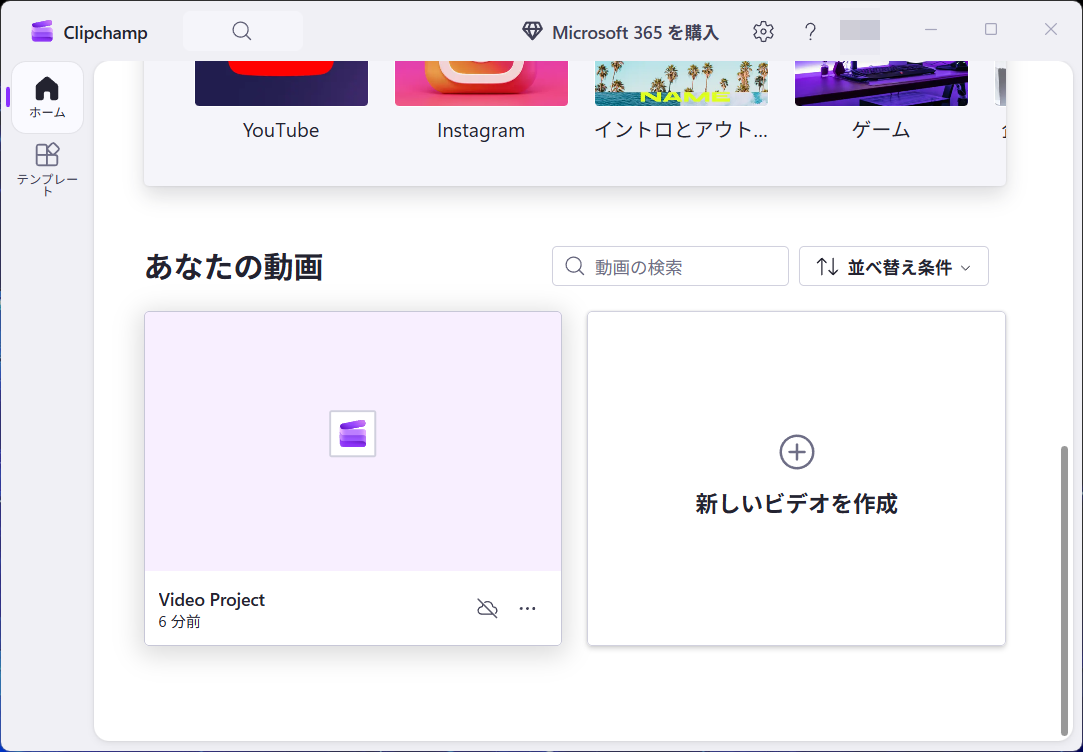The width and height of the screenshot is (1083, 752).
Task: Open テンプレート in the sidebar
Action: (47, 170)
